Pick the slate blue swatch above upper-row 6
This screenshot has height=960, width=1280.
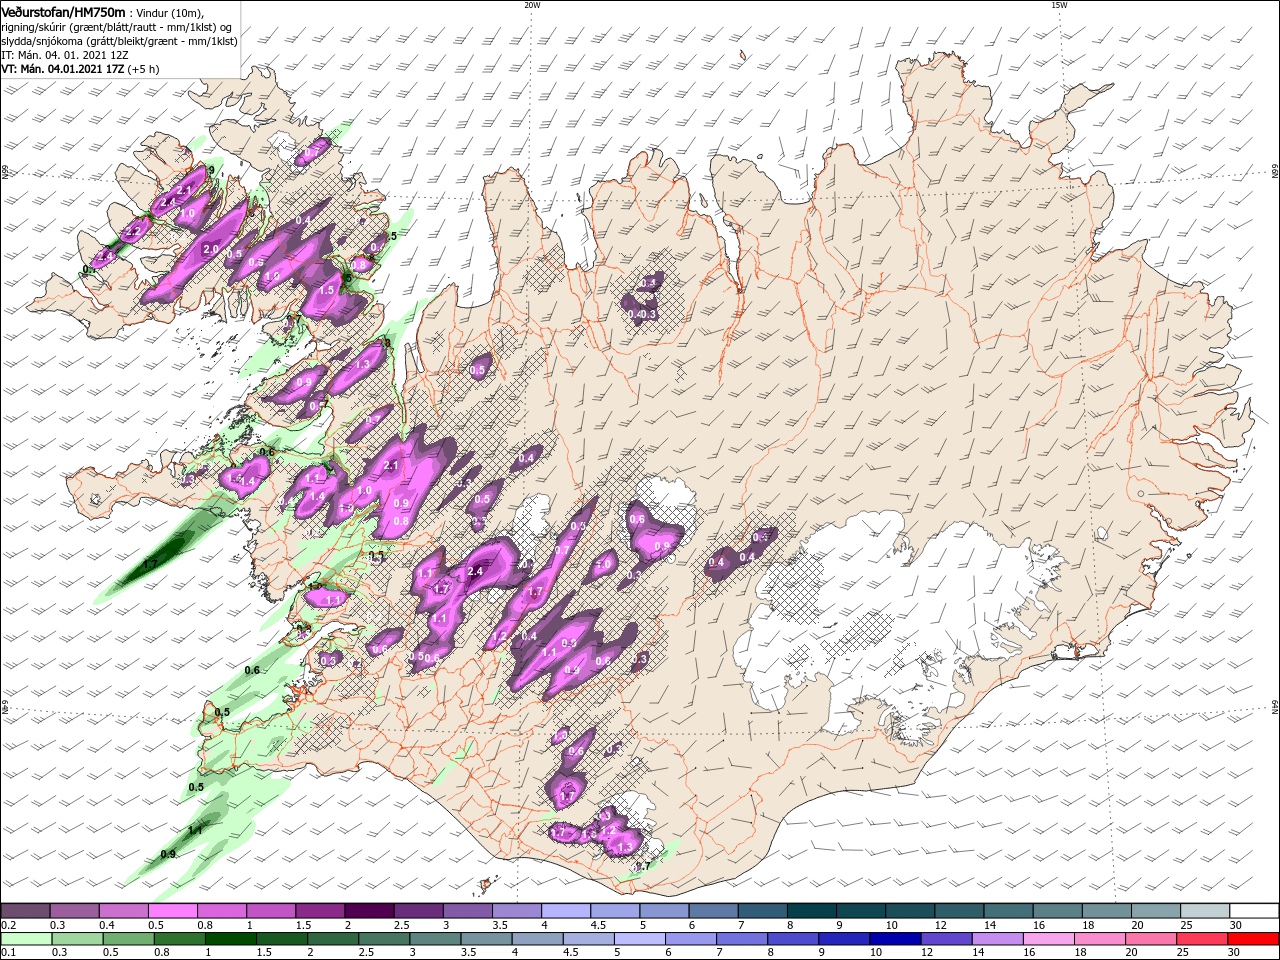point(713,911)
